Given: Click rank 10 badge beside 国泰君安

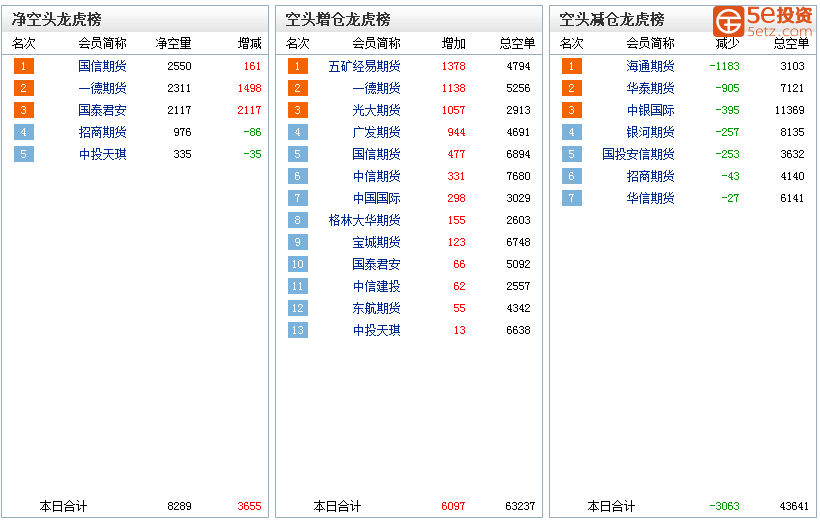Looking at the screenshot, I should pyautogui.click(x=298, y=264).
